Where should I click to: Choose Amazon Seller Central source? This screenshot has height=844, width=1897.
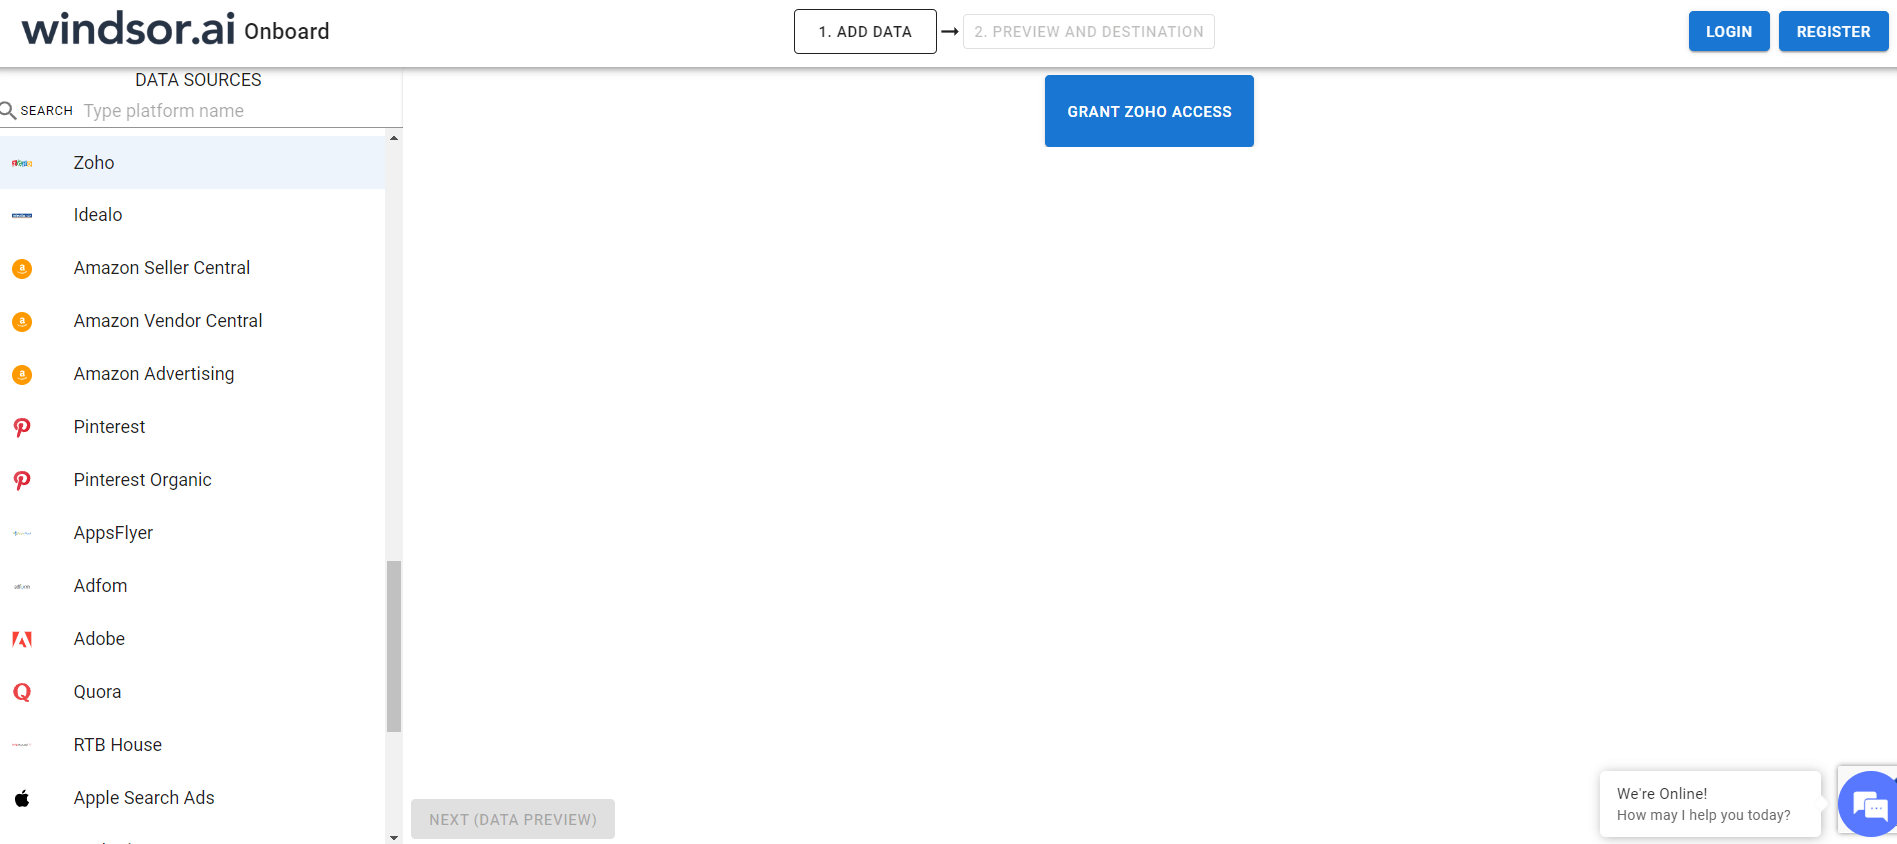pos(192,268)
